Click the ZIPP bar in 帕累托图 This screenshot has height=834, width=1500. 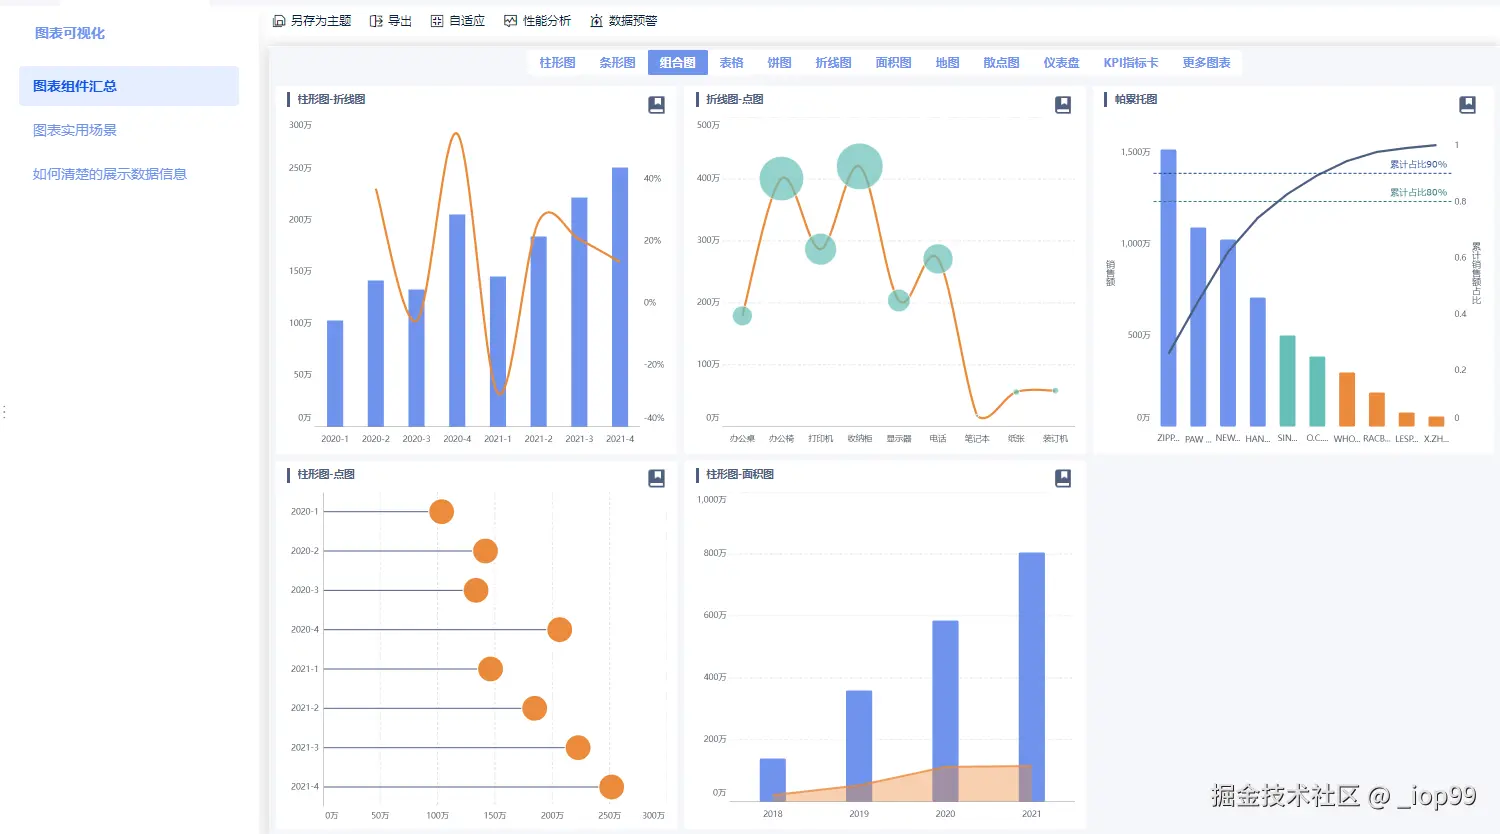point(1168,288)
